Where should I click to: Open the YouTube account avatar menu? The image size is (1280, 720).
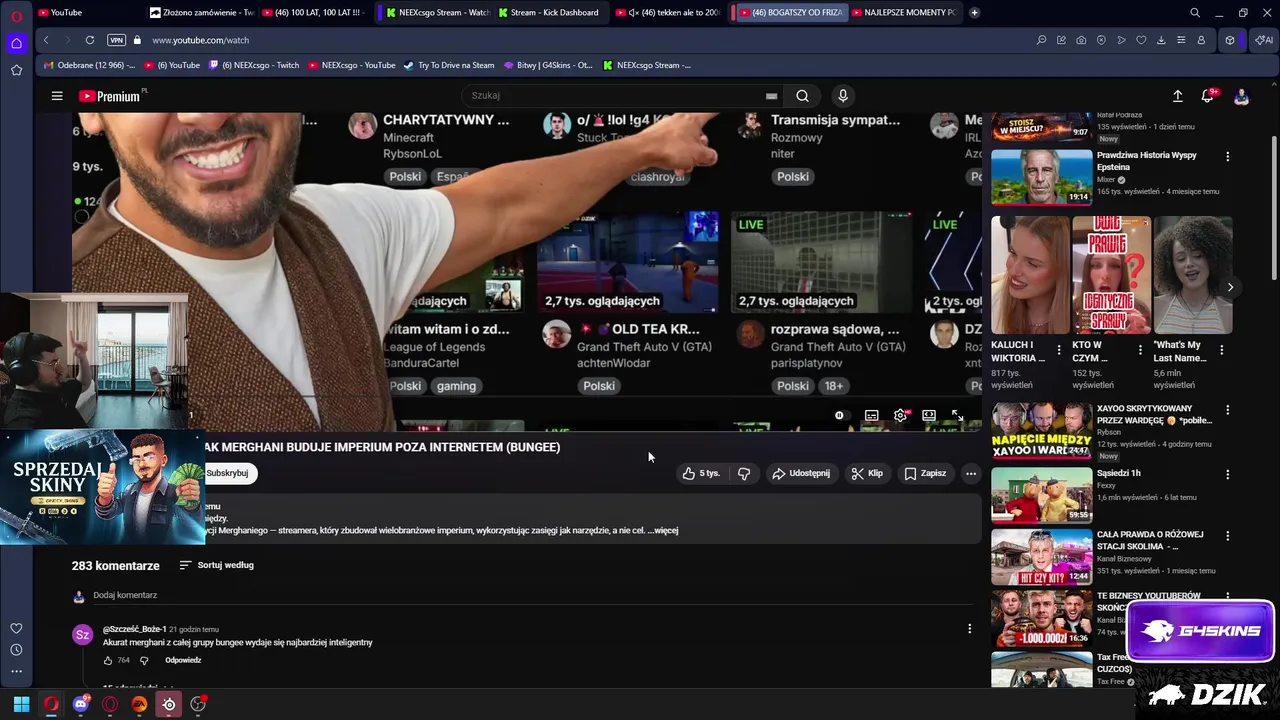[1241, 96]
